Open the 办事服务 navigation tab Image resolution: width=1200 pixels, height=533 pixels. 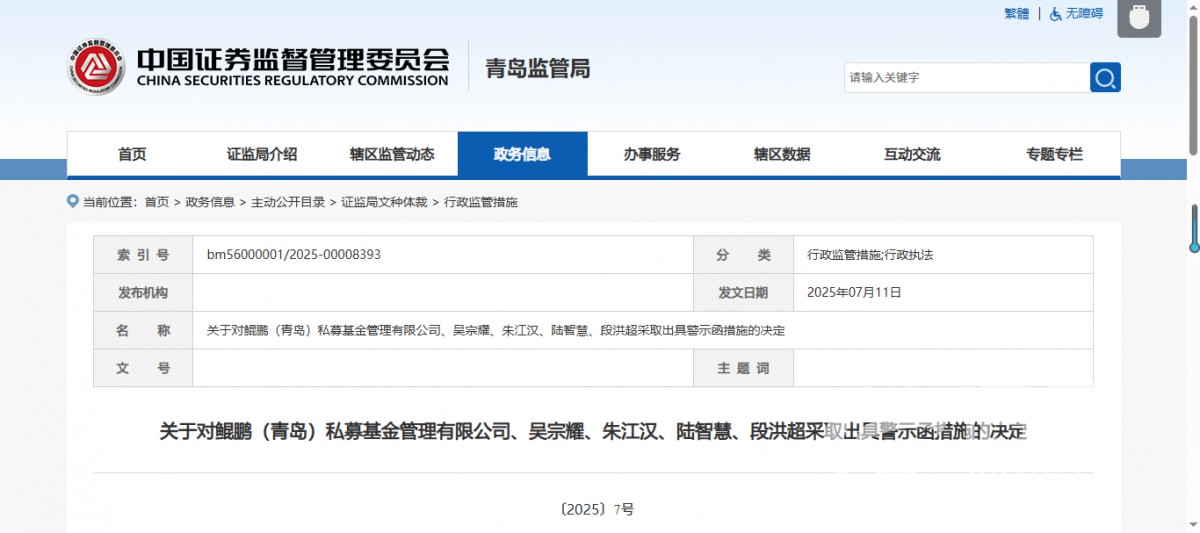click(x=652, y=154)
